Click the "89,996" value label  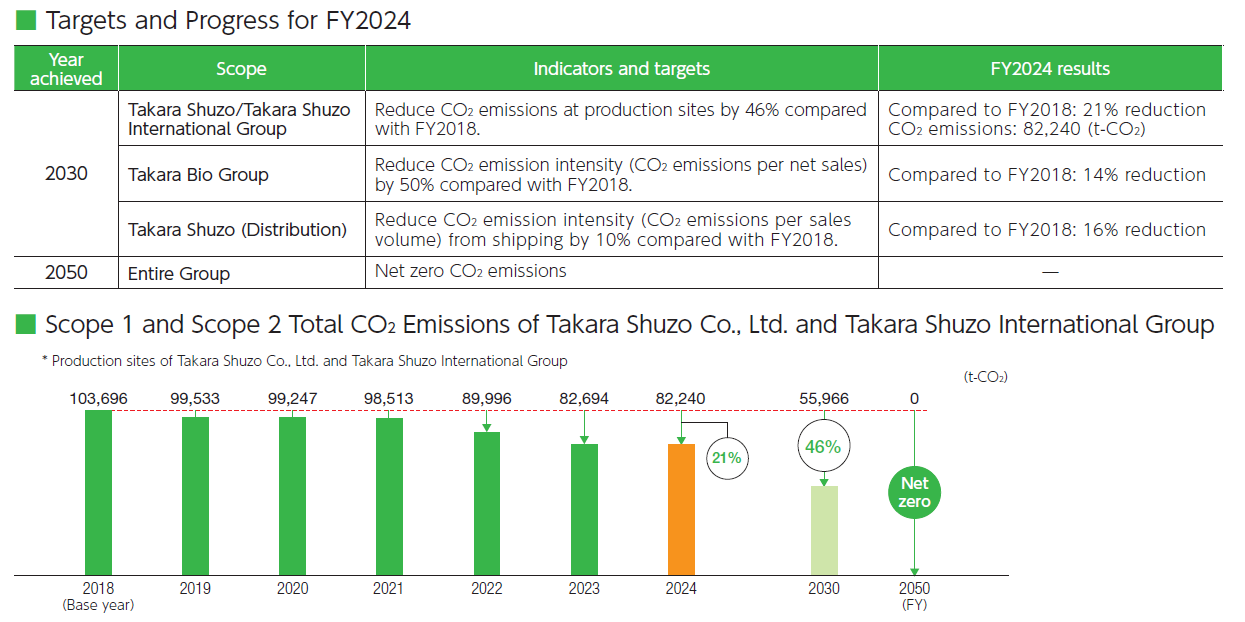point(486,398)
